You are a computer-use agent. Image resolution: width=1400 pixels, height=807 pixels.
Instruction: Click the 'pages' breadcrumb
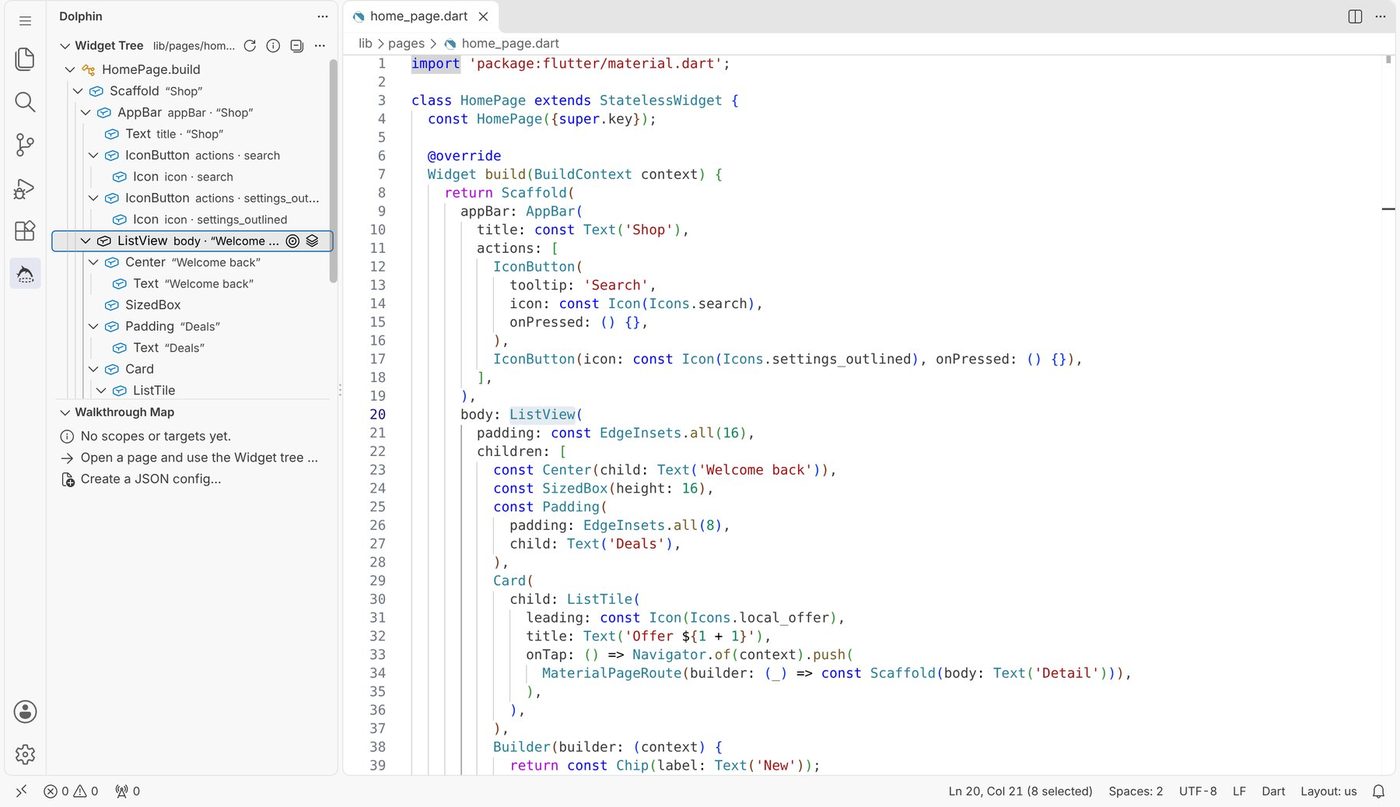(x=406, y=44)
